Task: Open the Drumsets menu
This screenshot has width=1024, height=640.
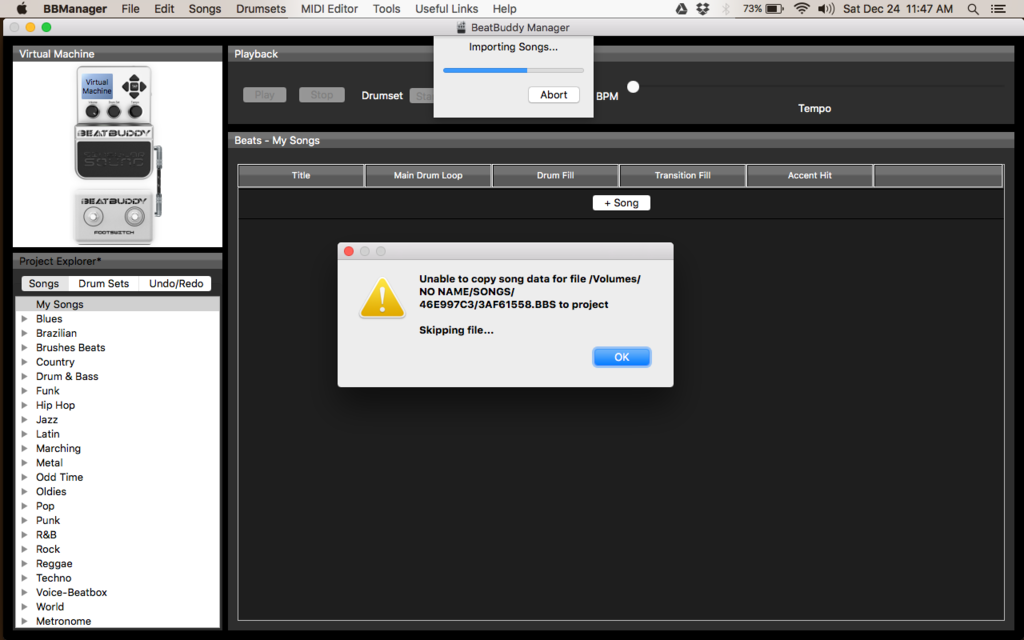Action: pyautogui.click(x=261, y=8)
